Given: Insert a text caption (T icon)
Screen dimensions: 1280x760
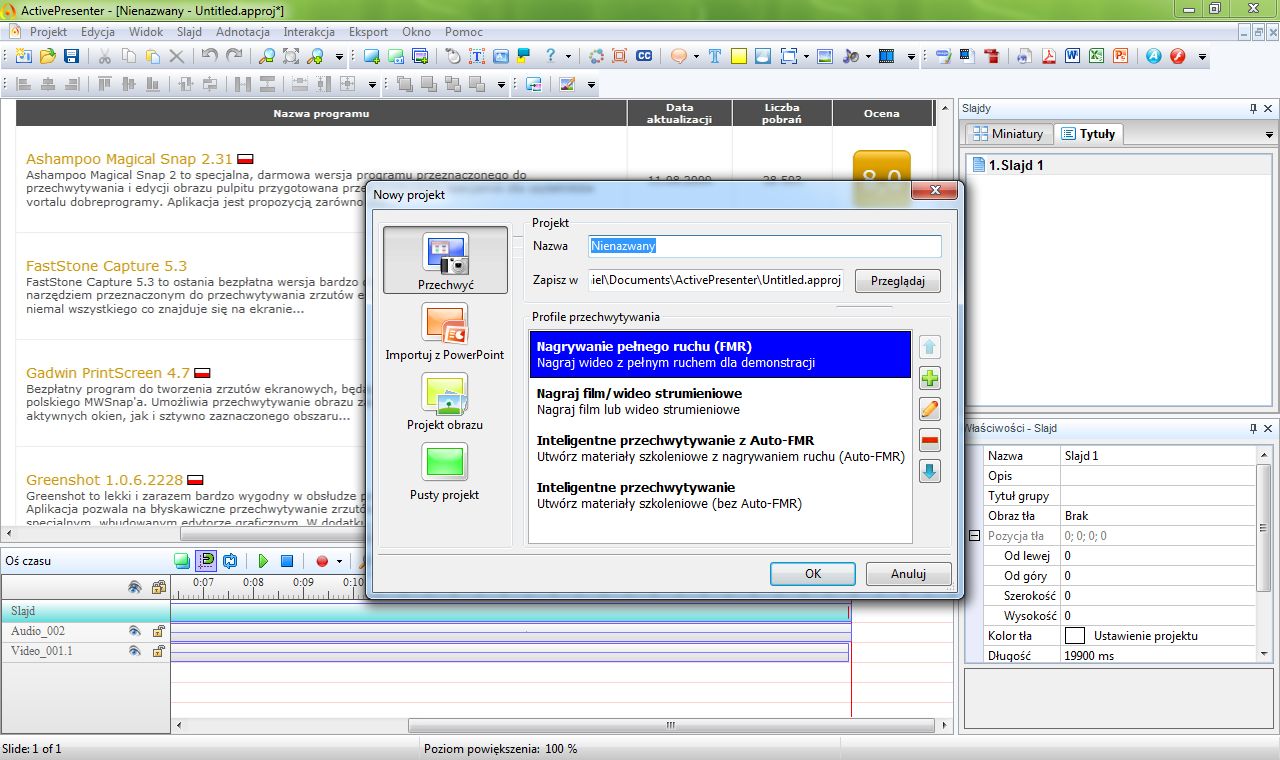Looking at the screenshot, I should point(715,56).
